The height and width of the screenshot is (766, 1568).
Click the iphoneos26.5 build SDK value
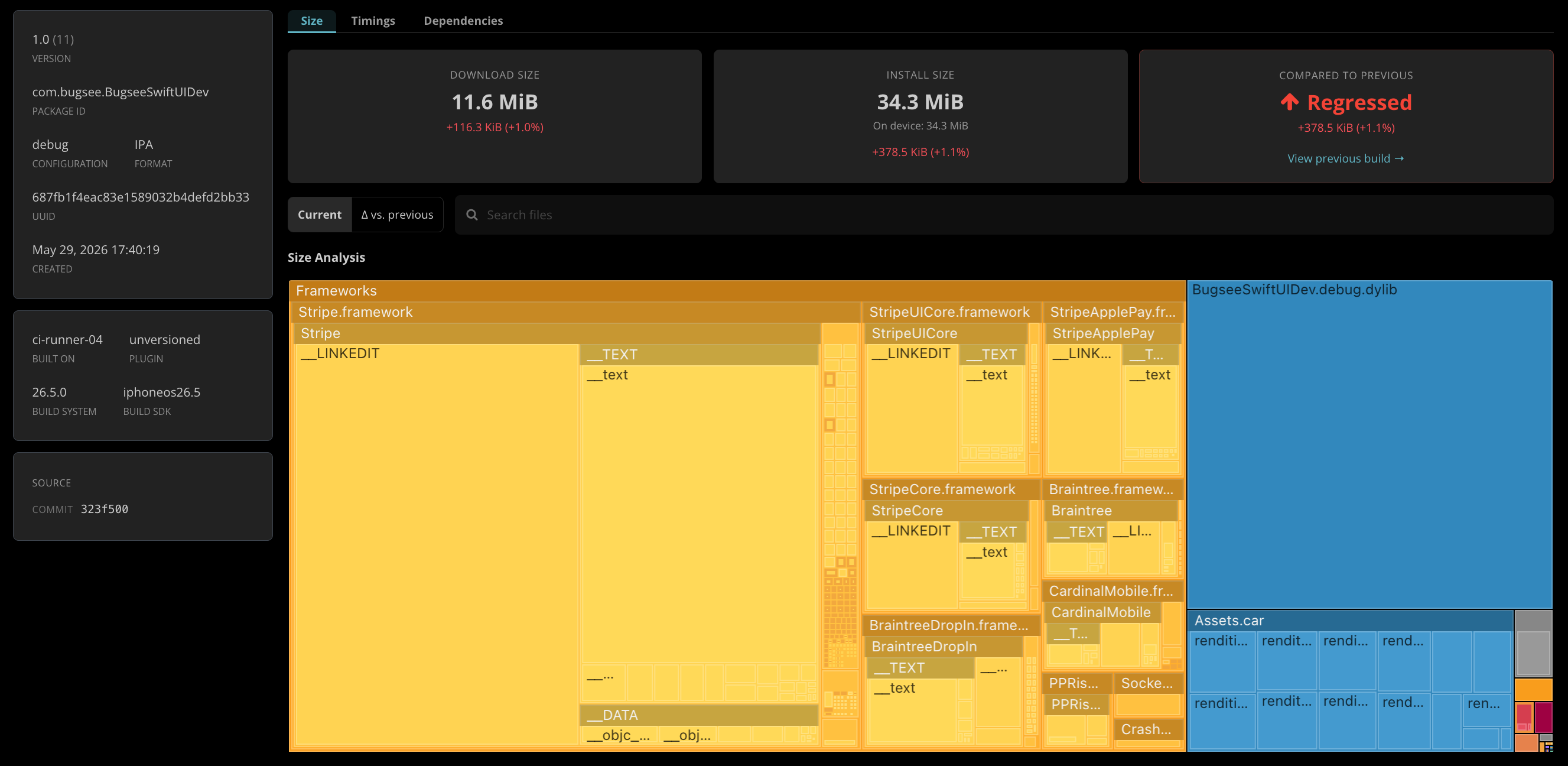pyautogui.click(x=162, y=392)
